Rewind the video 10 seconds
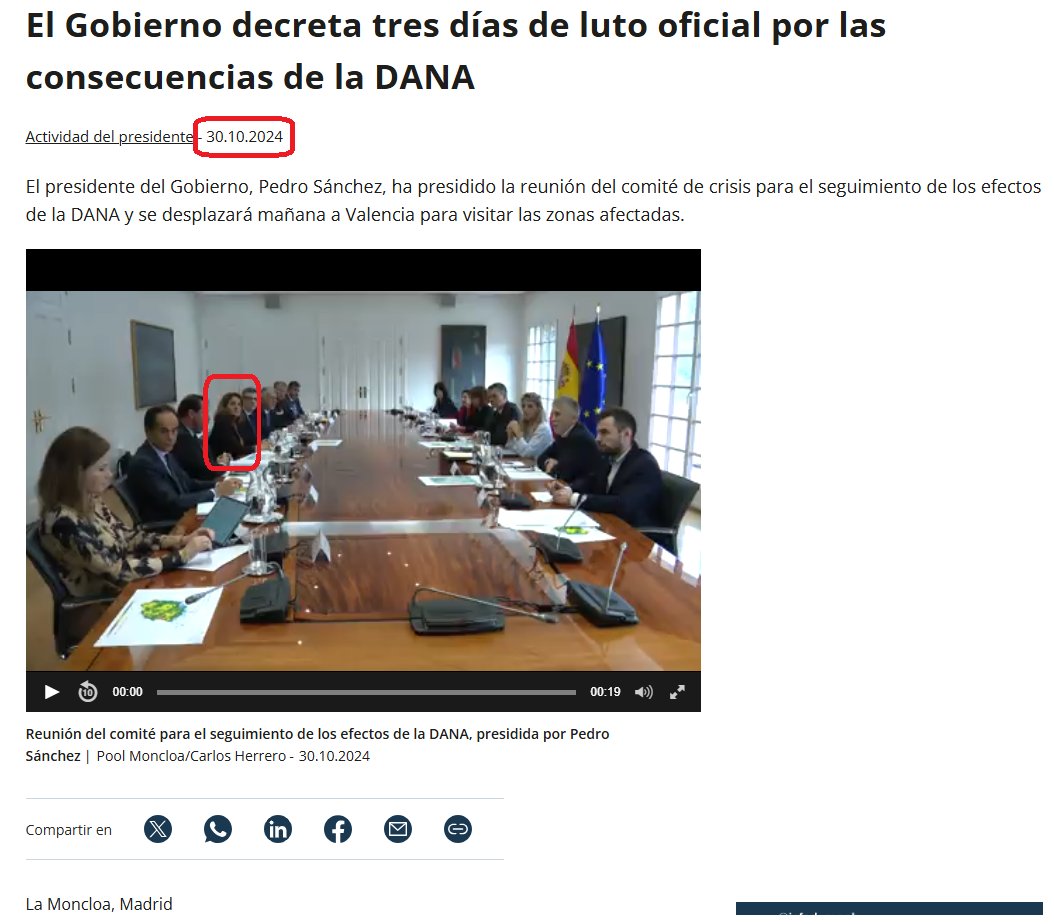Image resolution: width=1054 pixels, height=924 pixels. [88, 691]
